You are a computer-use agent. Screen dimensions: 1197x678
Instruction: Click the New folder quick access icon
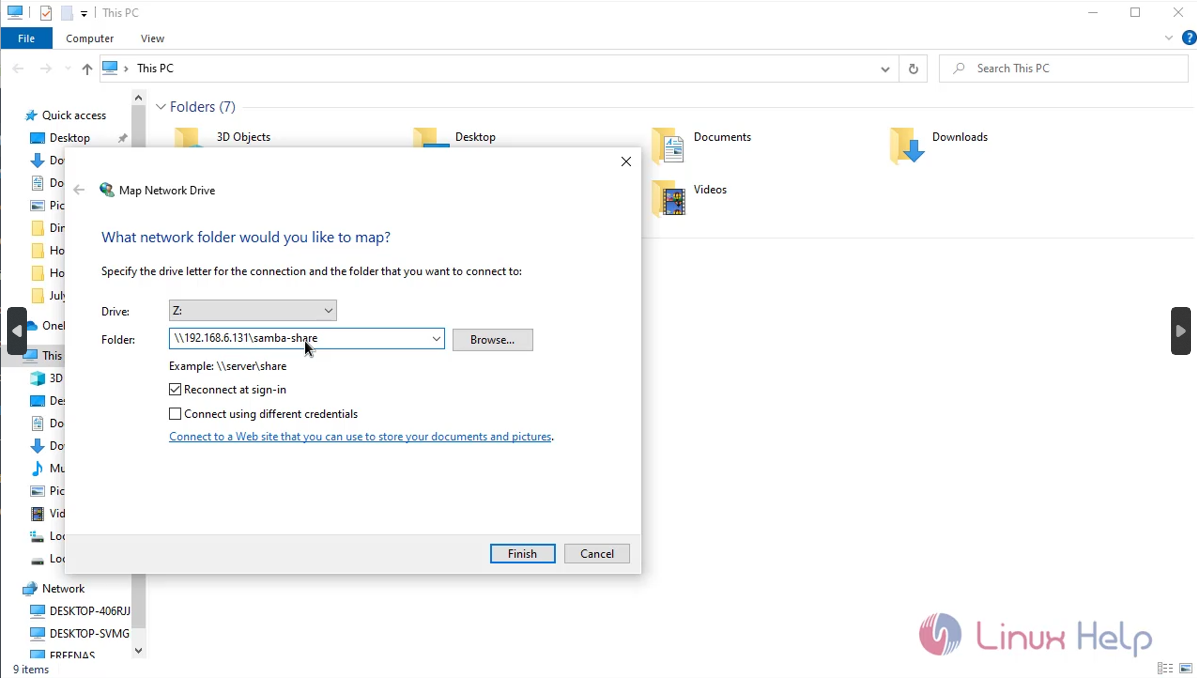point(67,13)
